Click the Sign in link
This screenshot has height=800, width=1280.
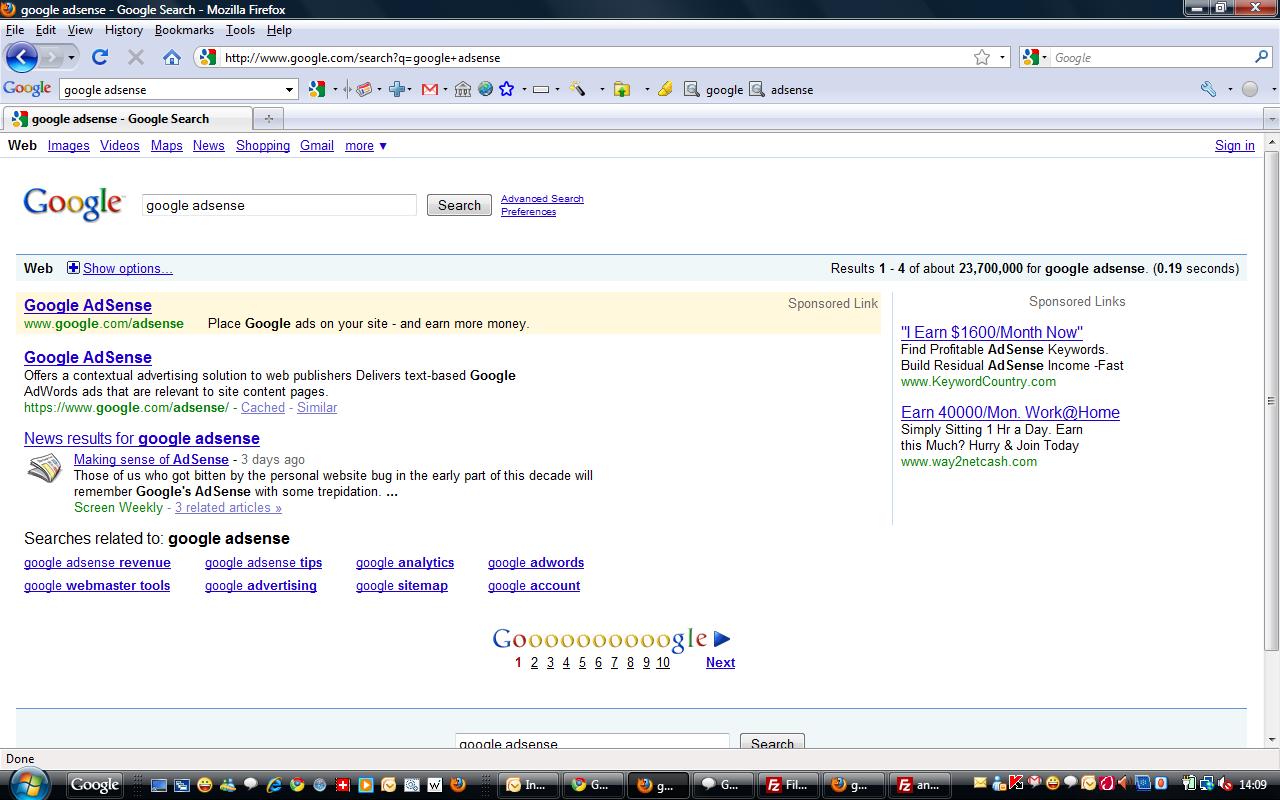pyautogui.click(x=1235, y=146)
